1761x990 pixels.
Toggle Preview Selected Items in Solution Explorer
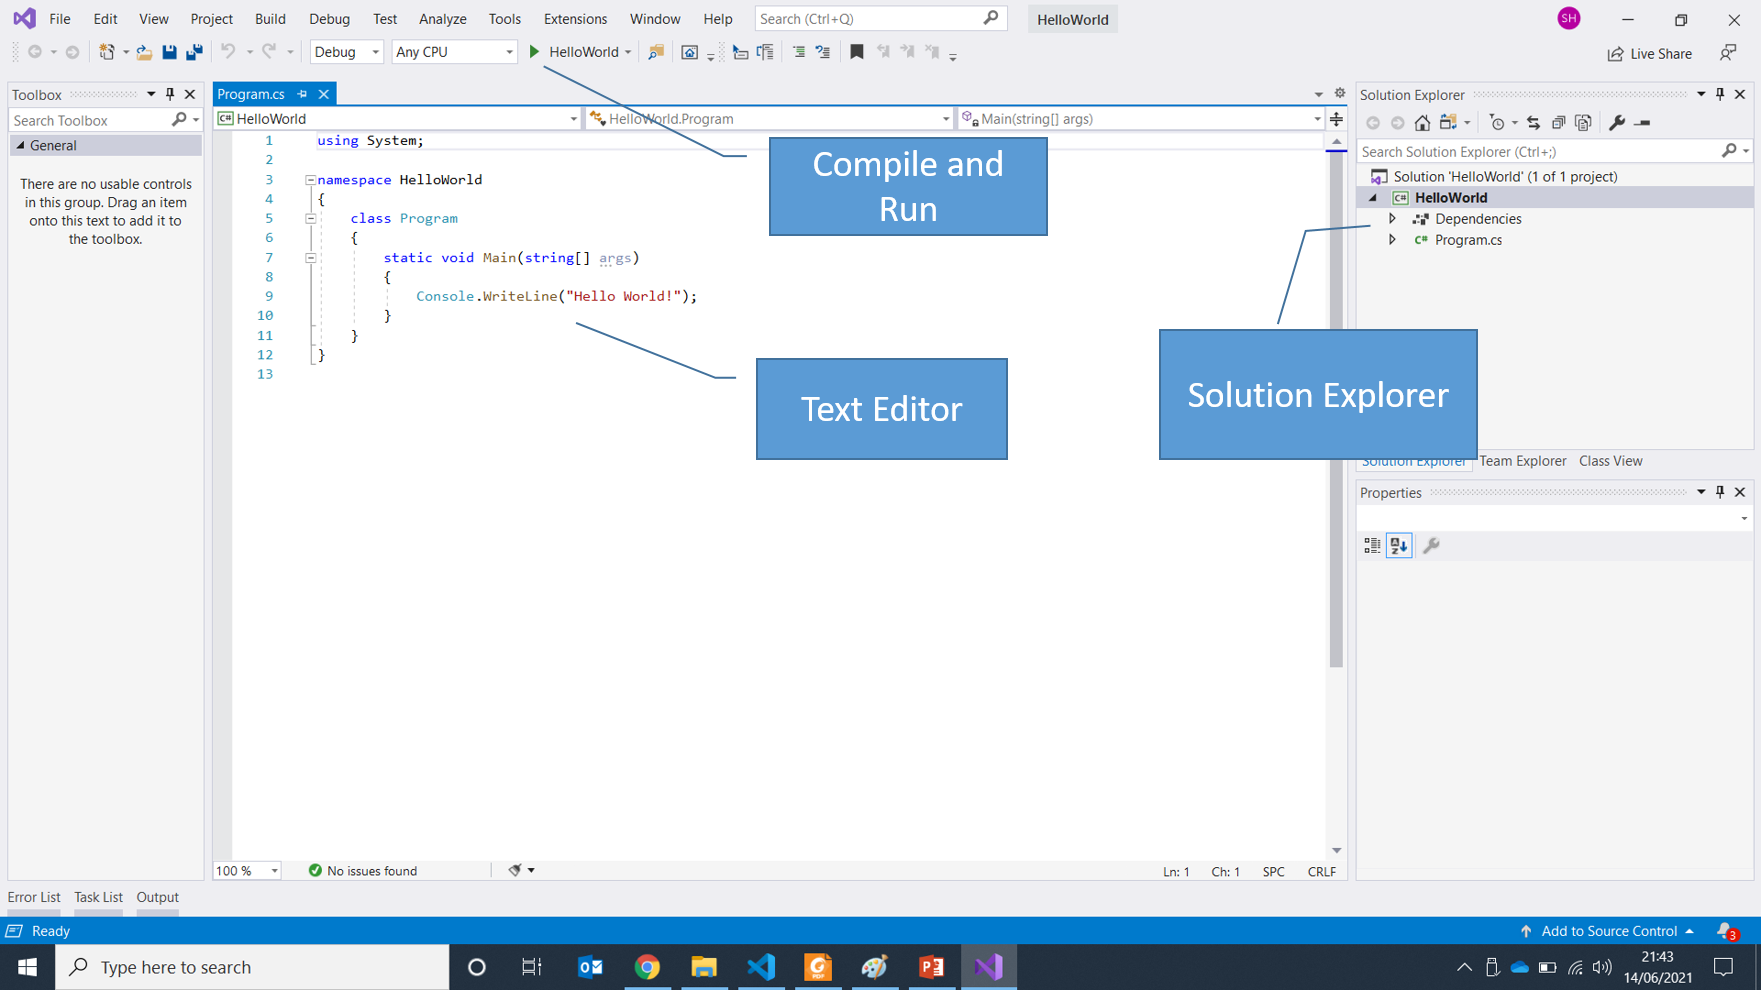1642,123
